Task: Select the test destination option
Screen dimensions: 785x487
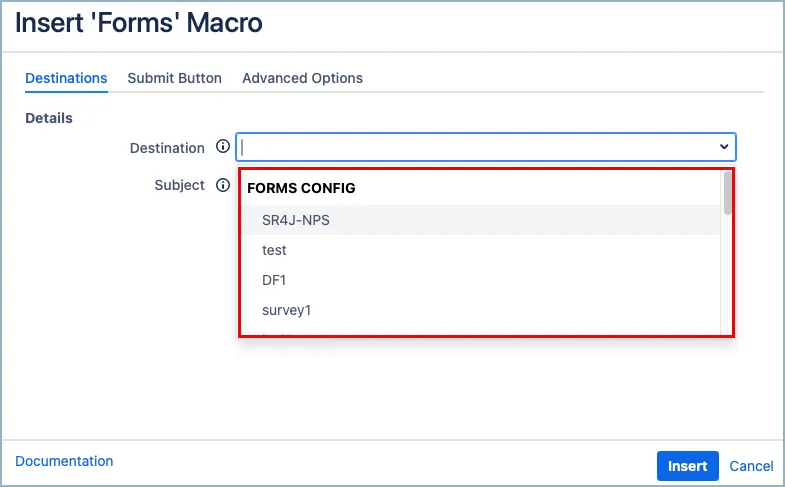Action: pos(481,250)
